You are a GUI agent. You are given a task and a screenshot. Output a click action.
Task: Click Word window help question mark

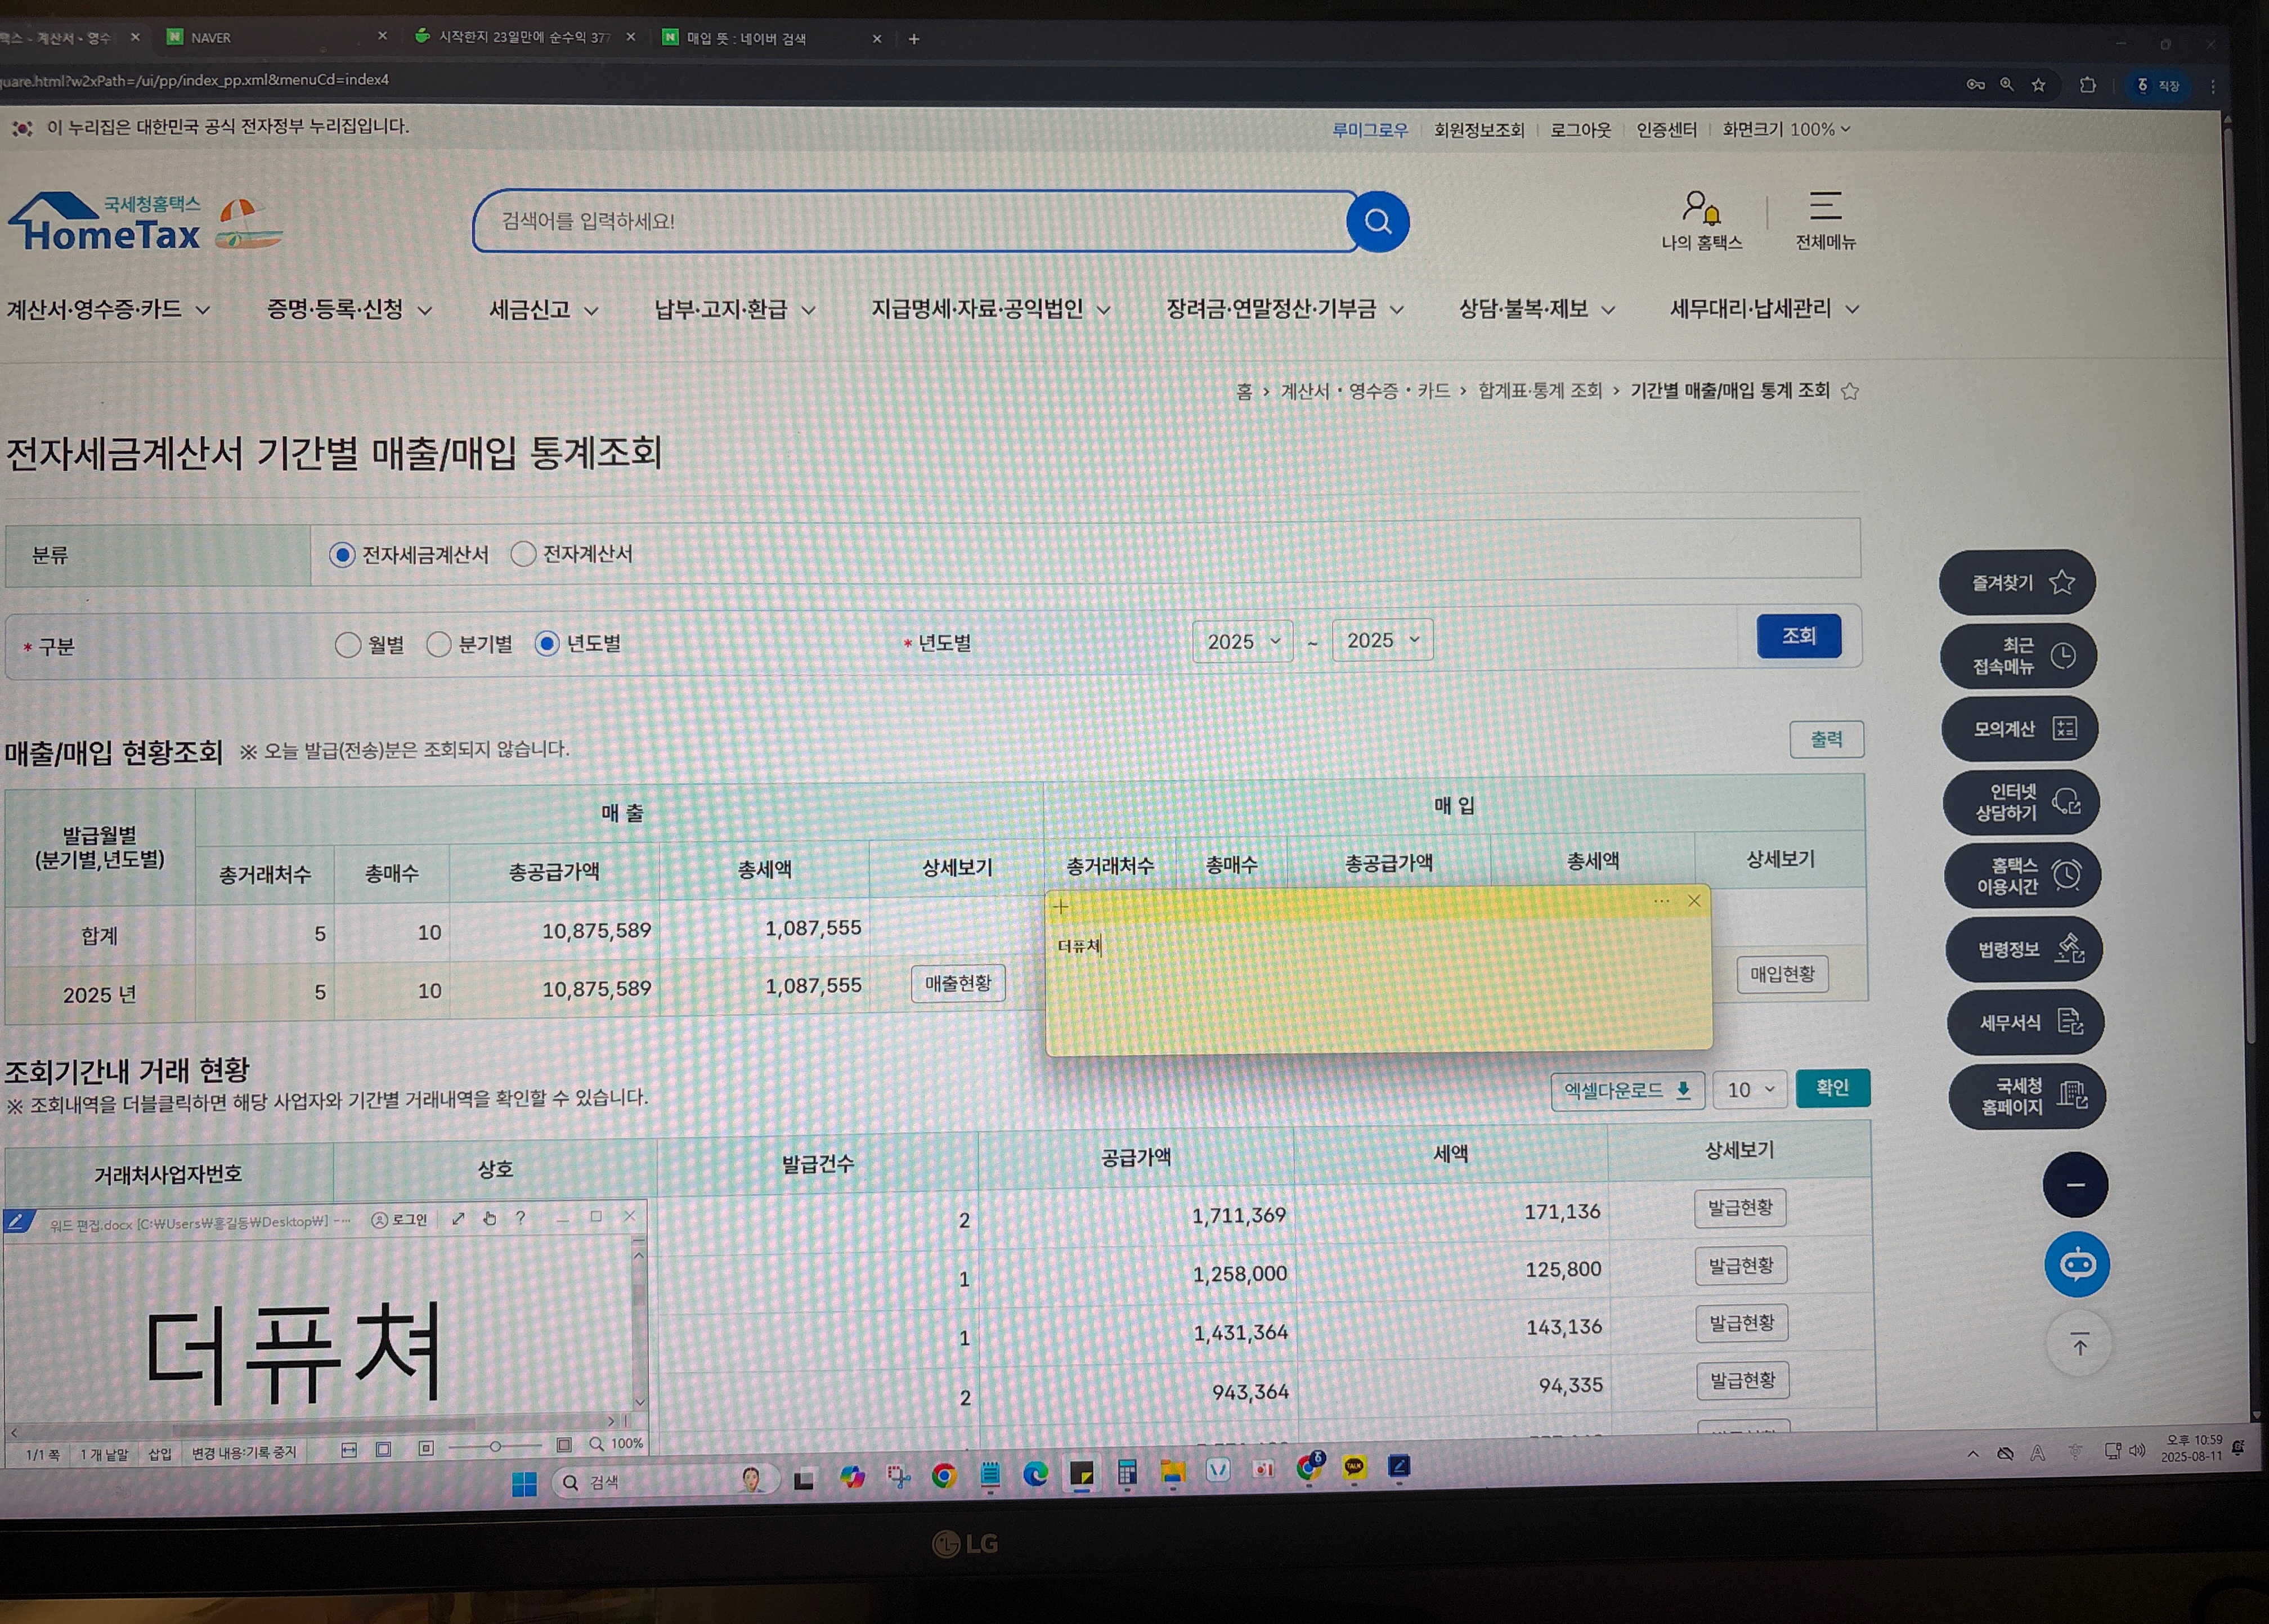pos(520,1218)
